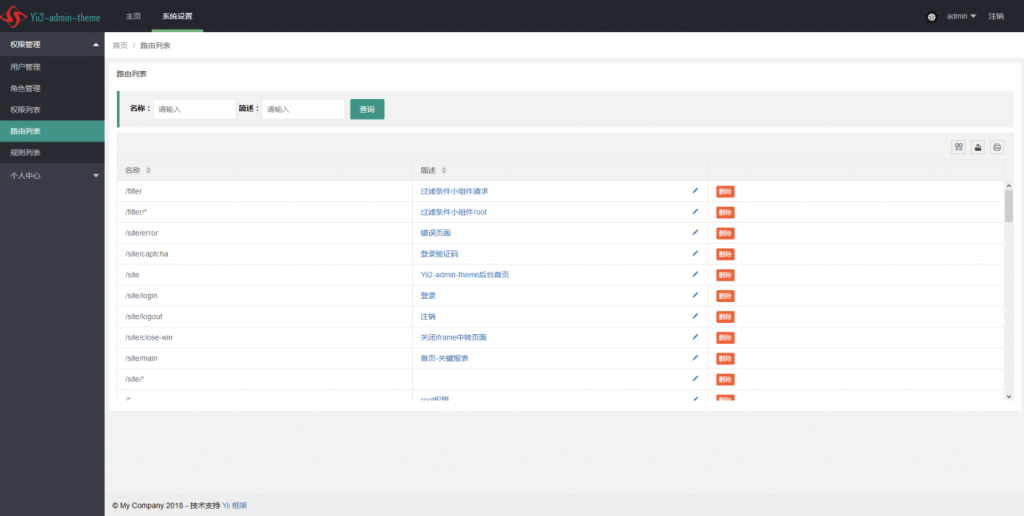Click the 查询 search button
This screenshot has width=1024, height=516.
(367, 109)
